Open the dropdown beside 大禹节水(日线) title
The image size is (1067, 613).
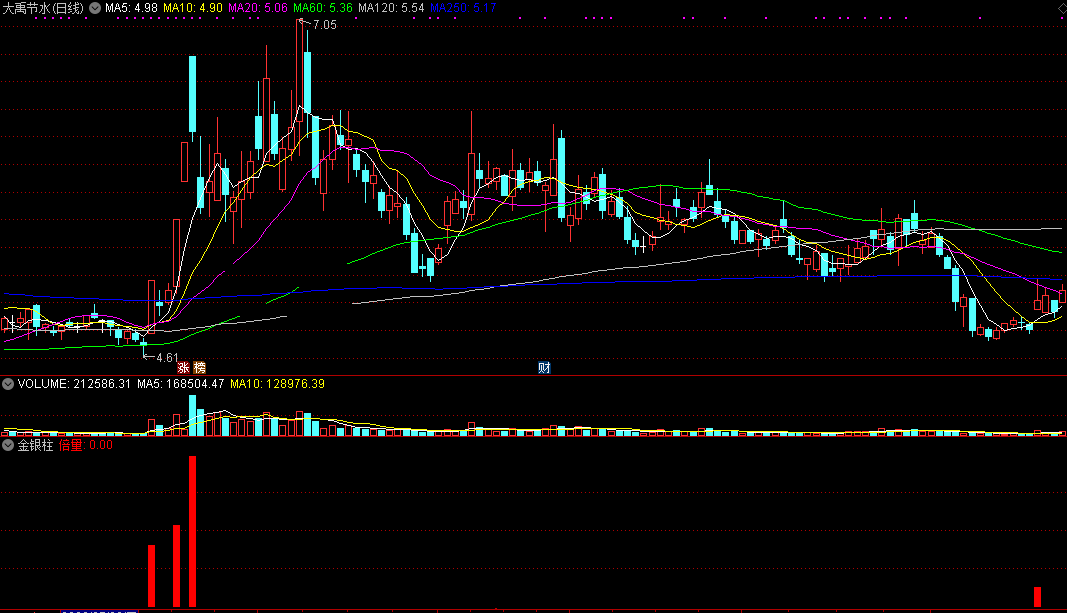pos(95,8)
